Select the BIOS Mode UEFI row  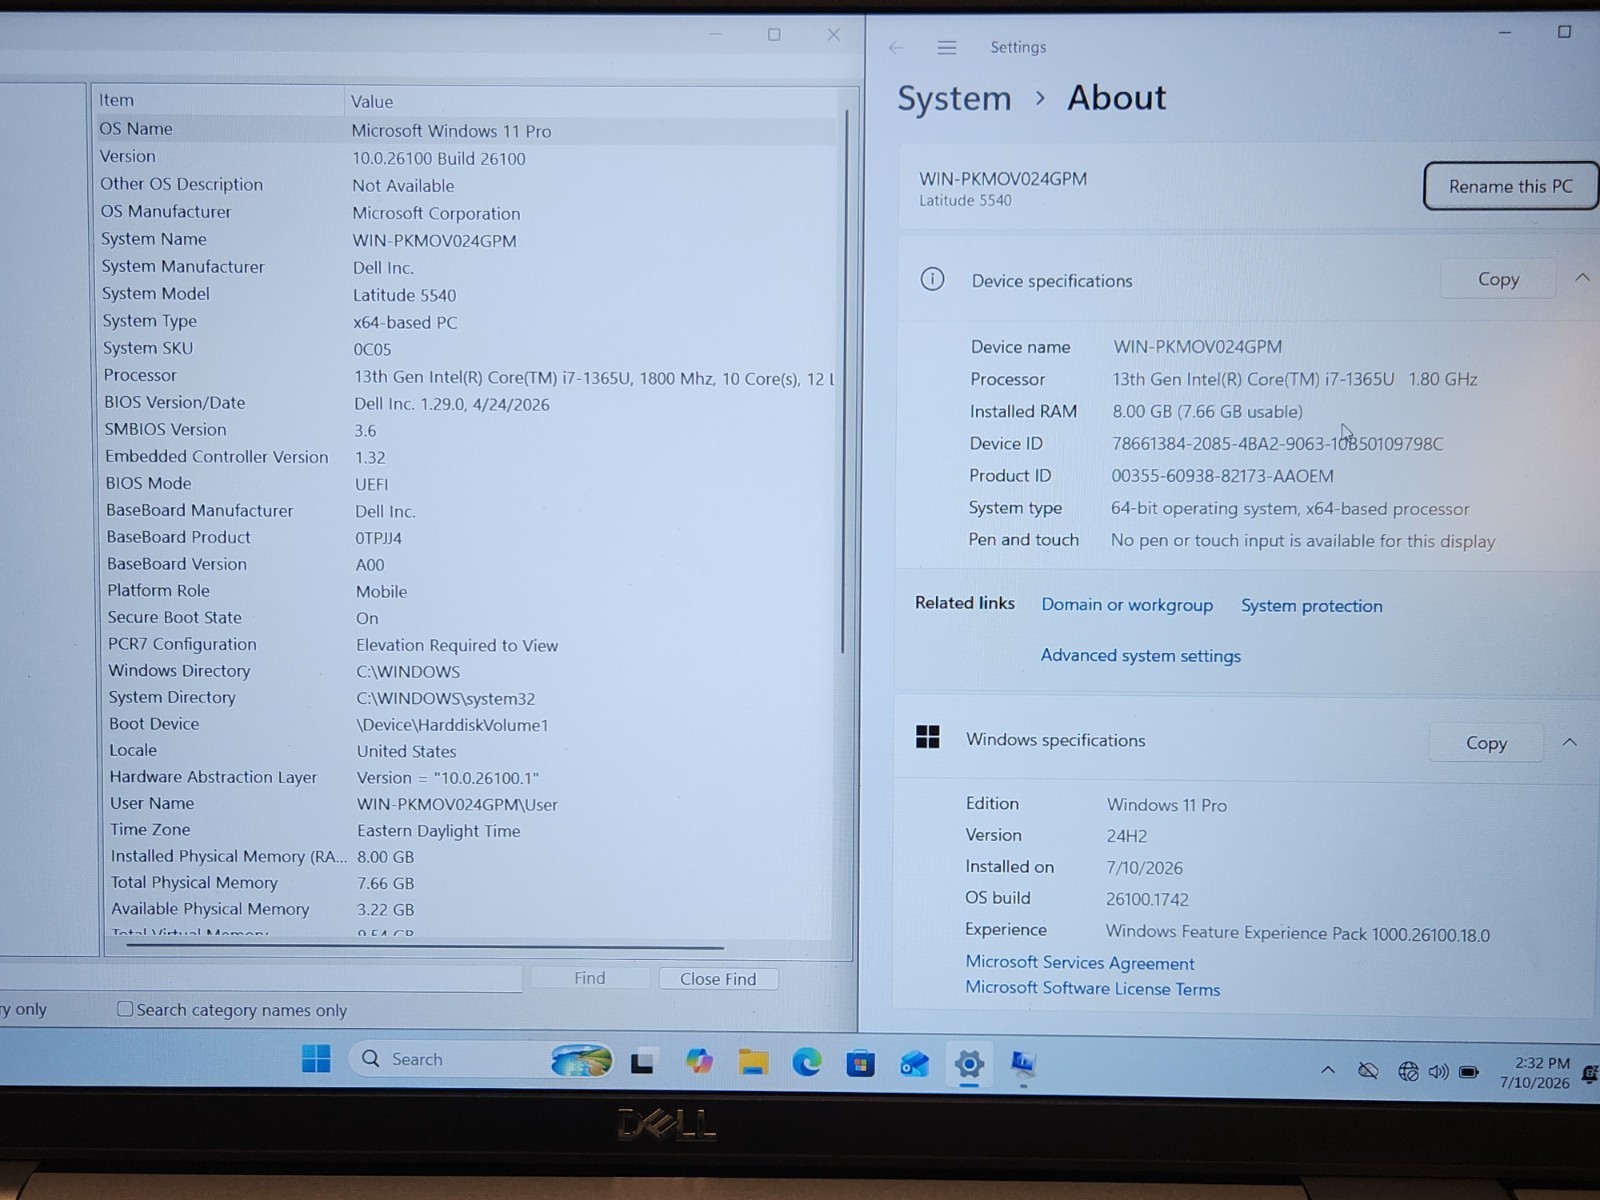pyautogui.click(x=468, y=484)
